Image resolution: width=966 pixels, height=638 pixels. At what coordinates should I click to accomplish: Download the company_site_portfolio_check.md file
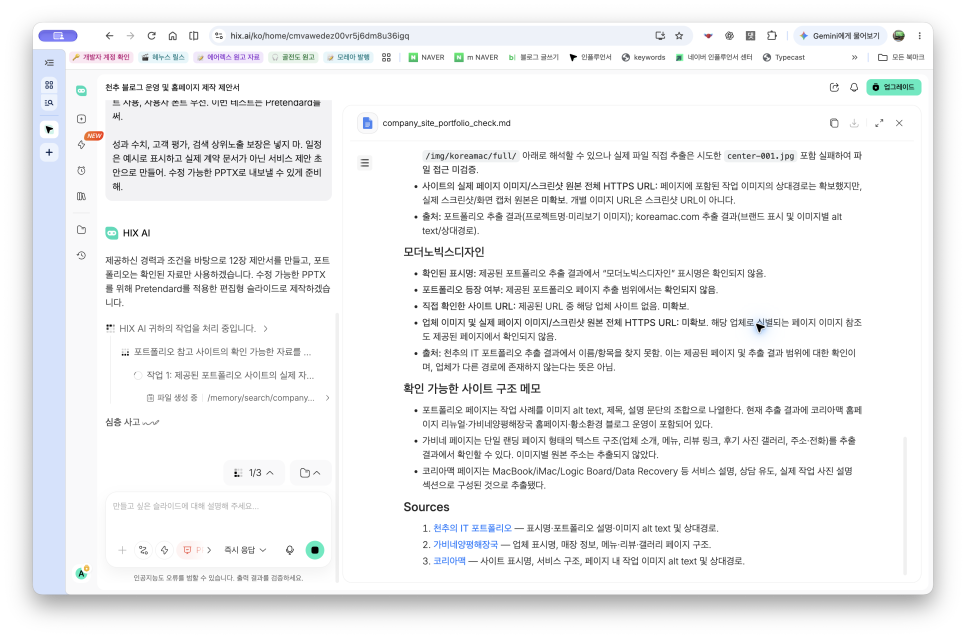click(854, 123)
